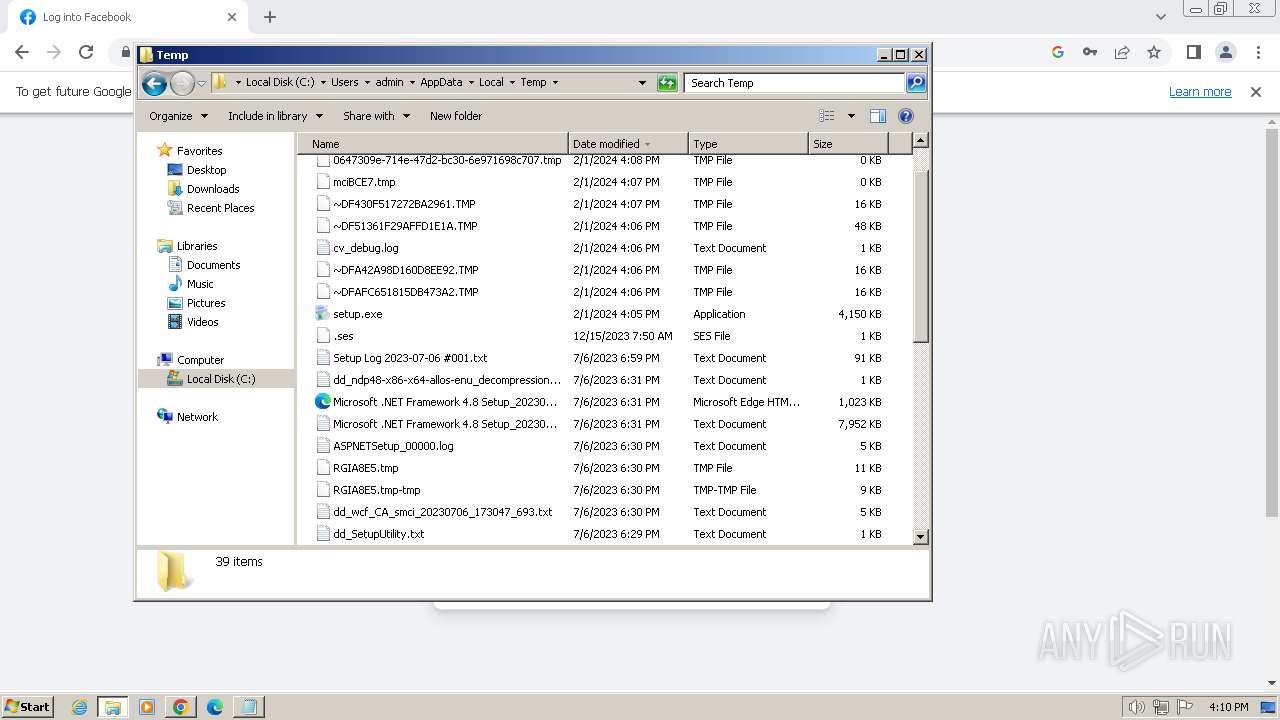
Task: Select the setup.exe application icon
Action: pyautogui.click(x=323, y=314)
